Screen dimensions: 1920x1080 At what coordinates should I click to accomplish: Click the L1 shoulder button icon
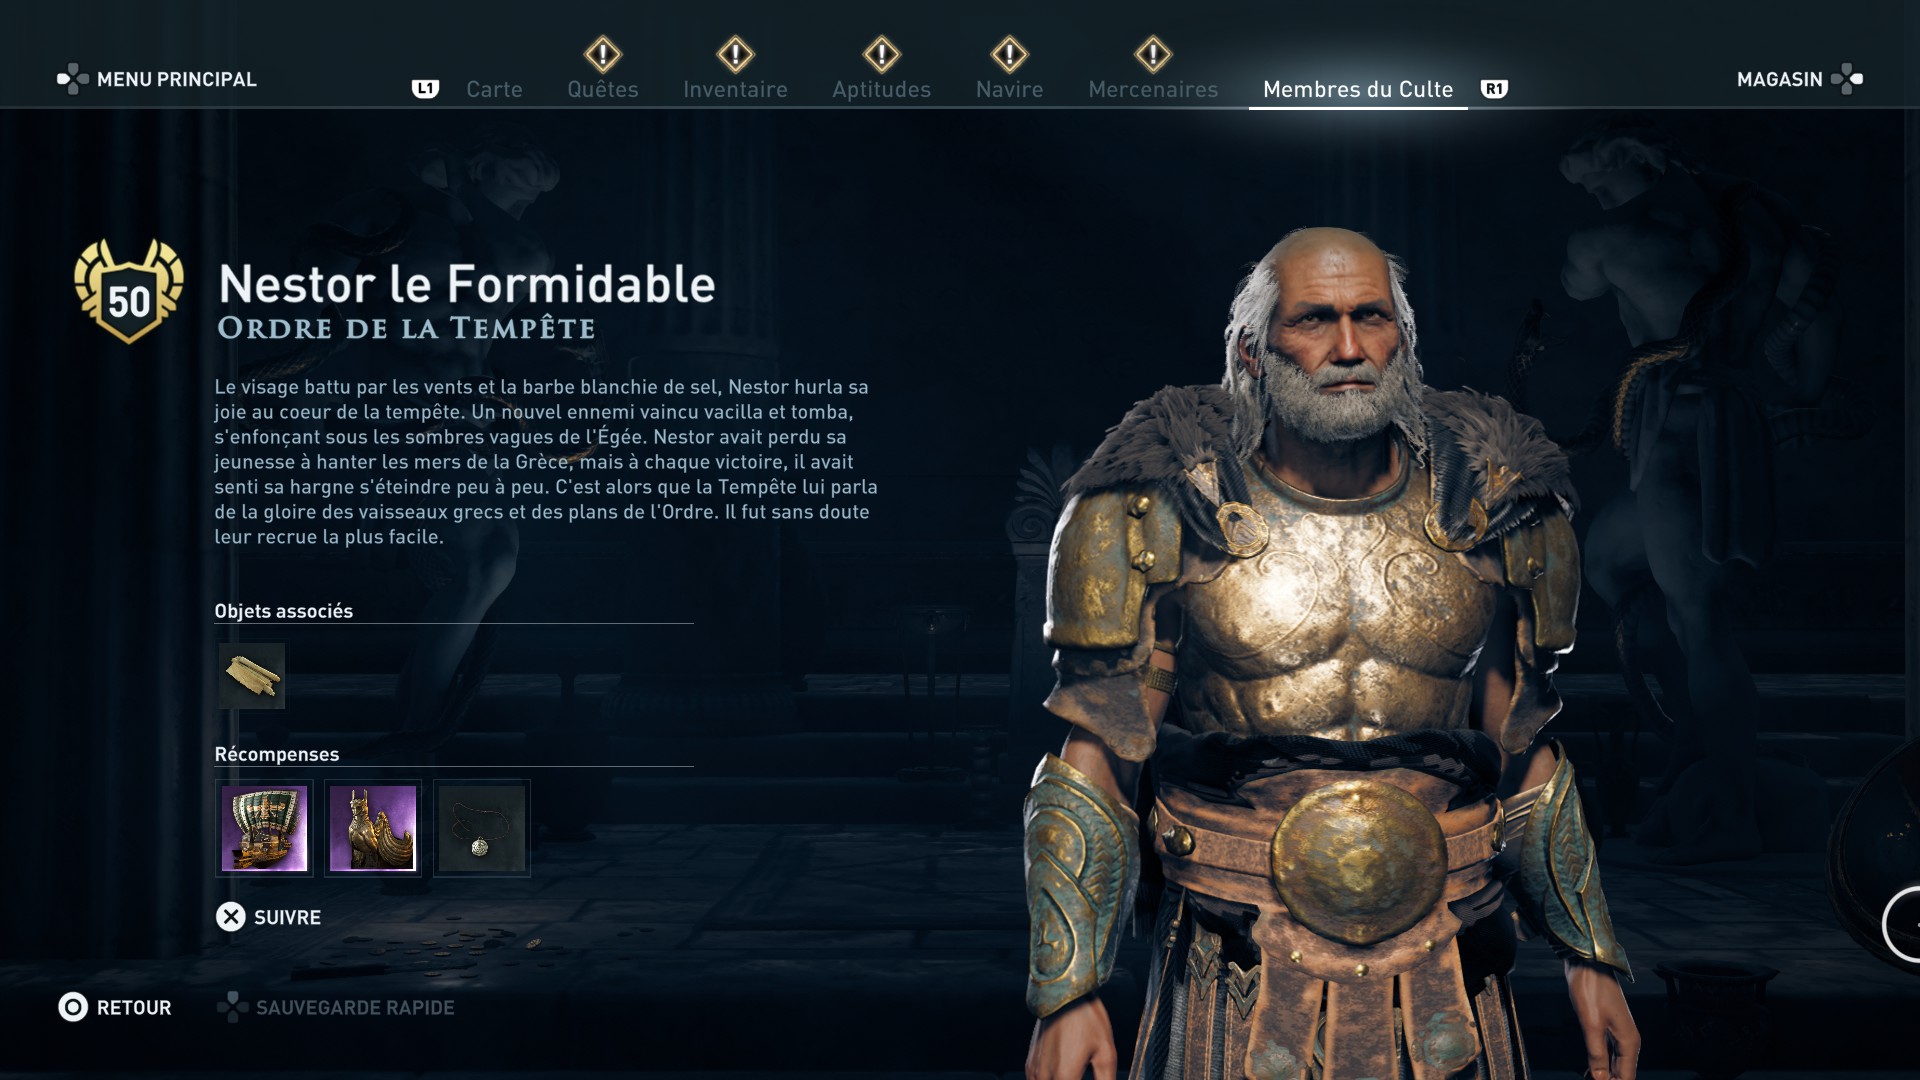pyautogui.click(x=425, y=88)
